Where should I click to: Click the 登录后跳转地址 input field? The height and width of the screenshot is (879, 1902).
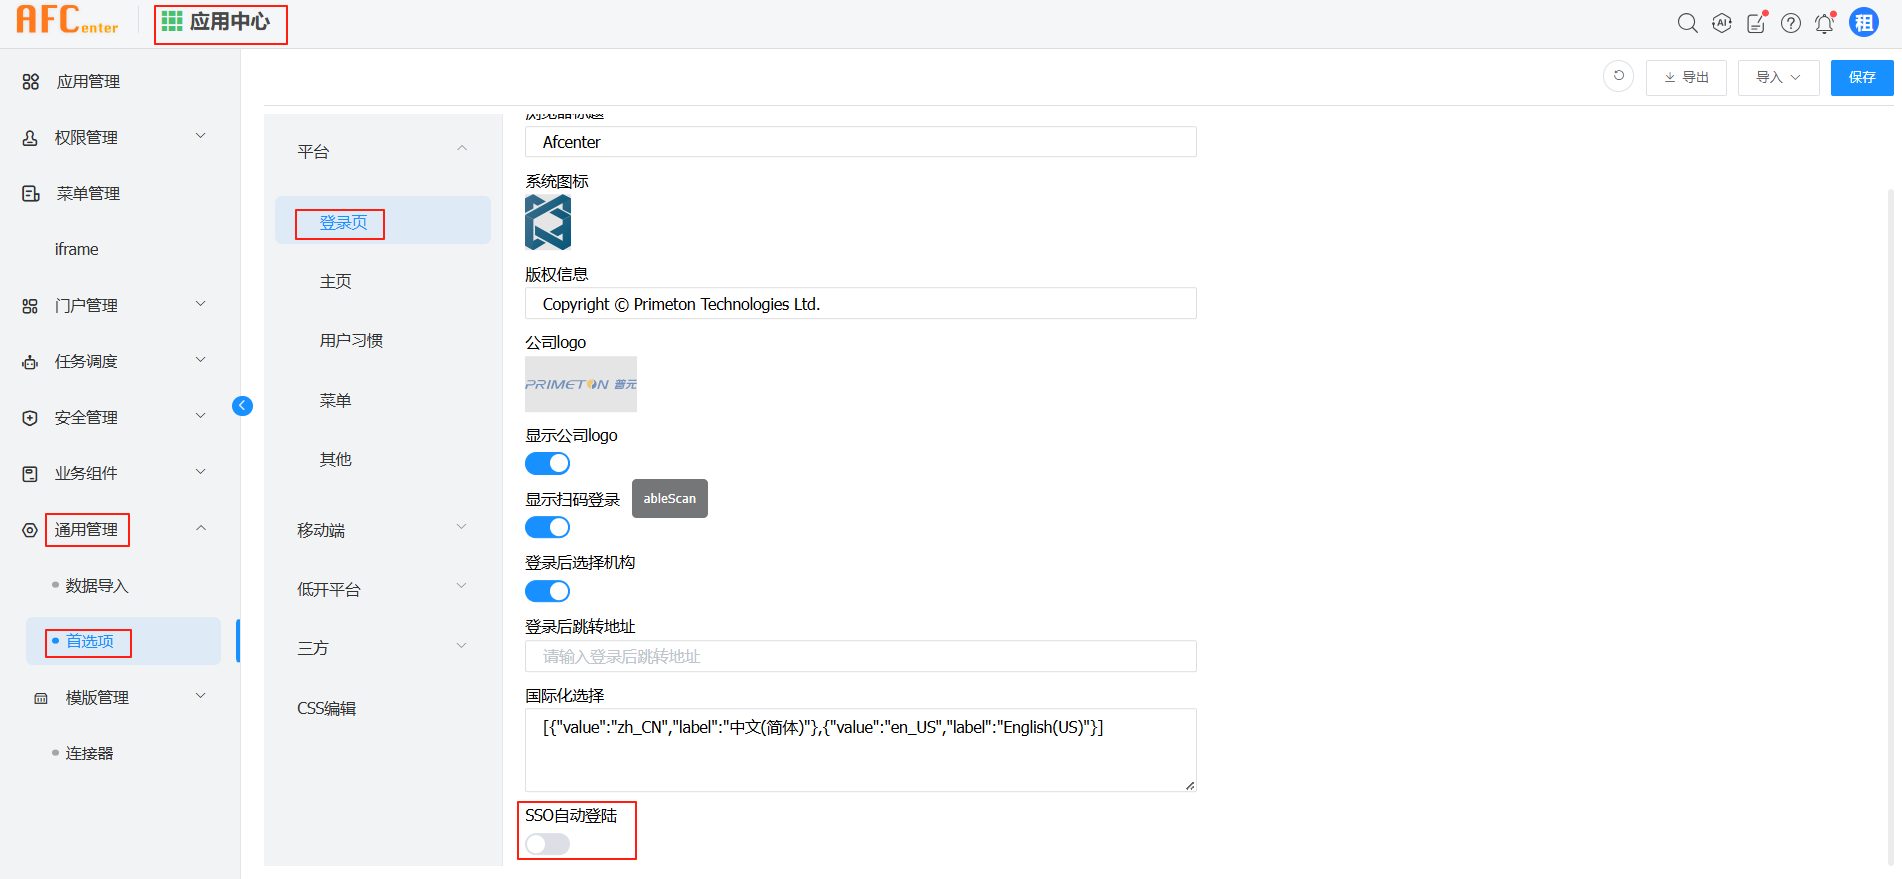(x=860, y=656)
